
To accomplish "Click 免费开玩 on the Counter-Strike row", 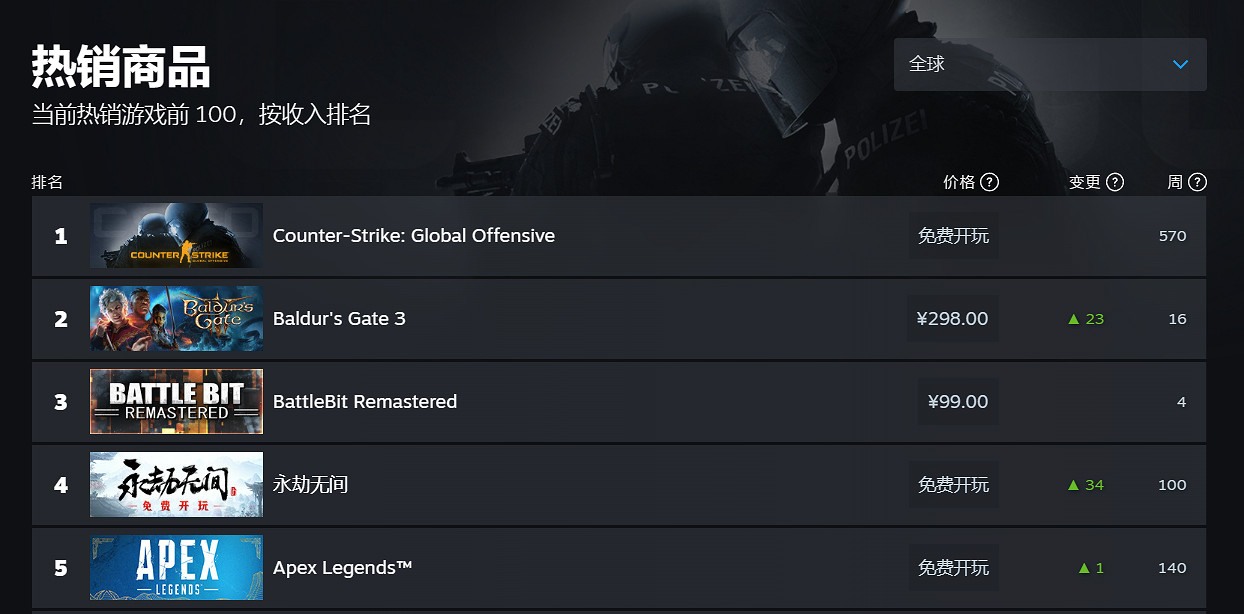I will [953, 236].
